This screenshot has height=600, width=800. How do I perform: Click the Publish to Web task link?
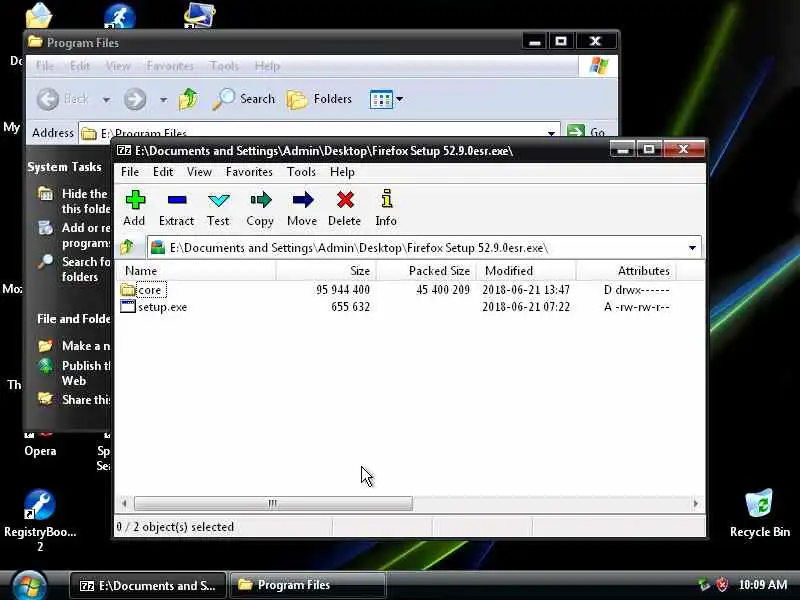coord(85,373)
